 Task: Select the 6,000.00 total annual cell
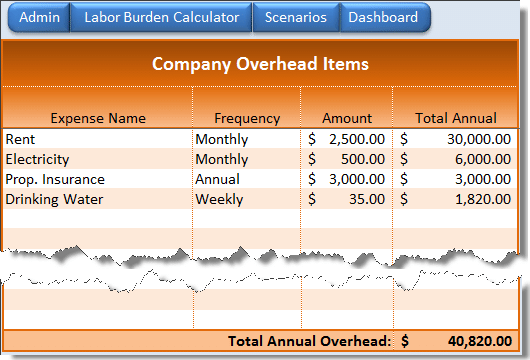tap(455, 159)
